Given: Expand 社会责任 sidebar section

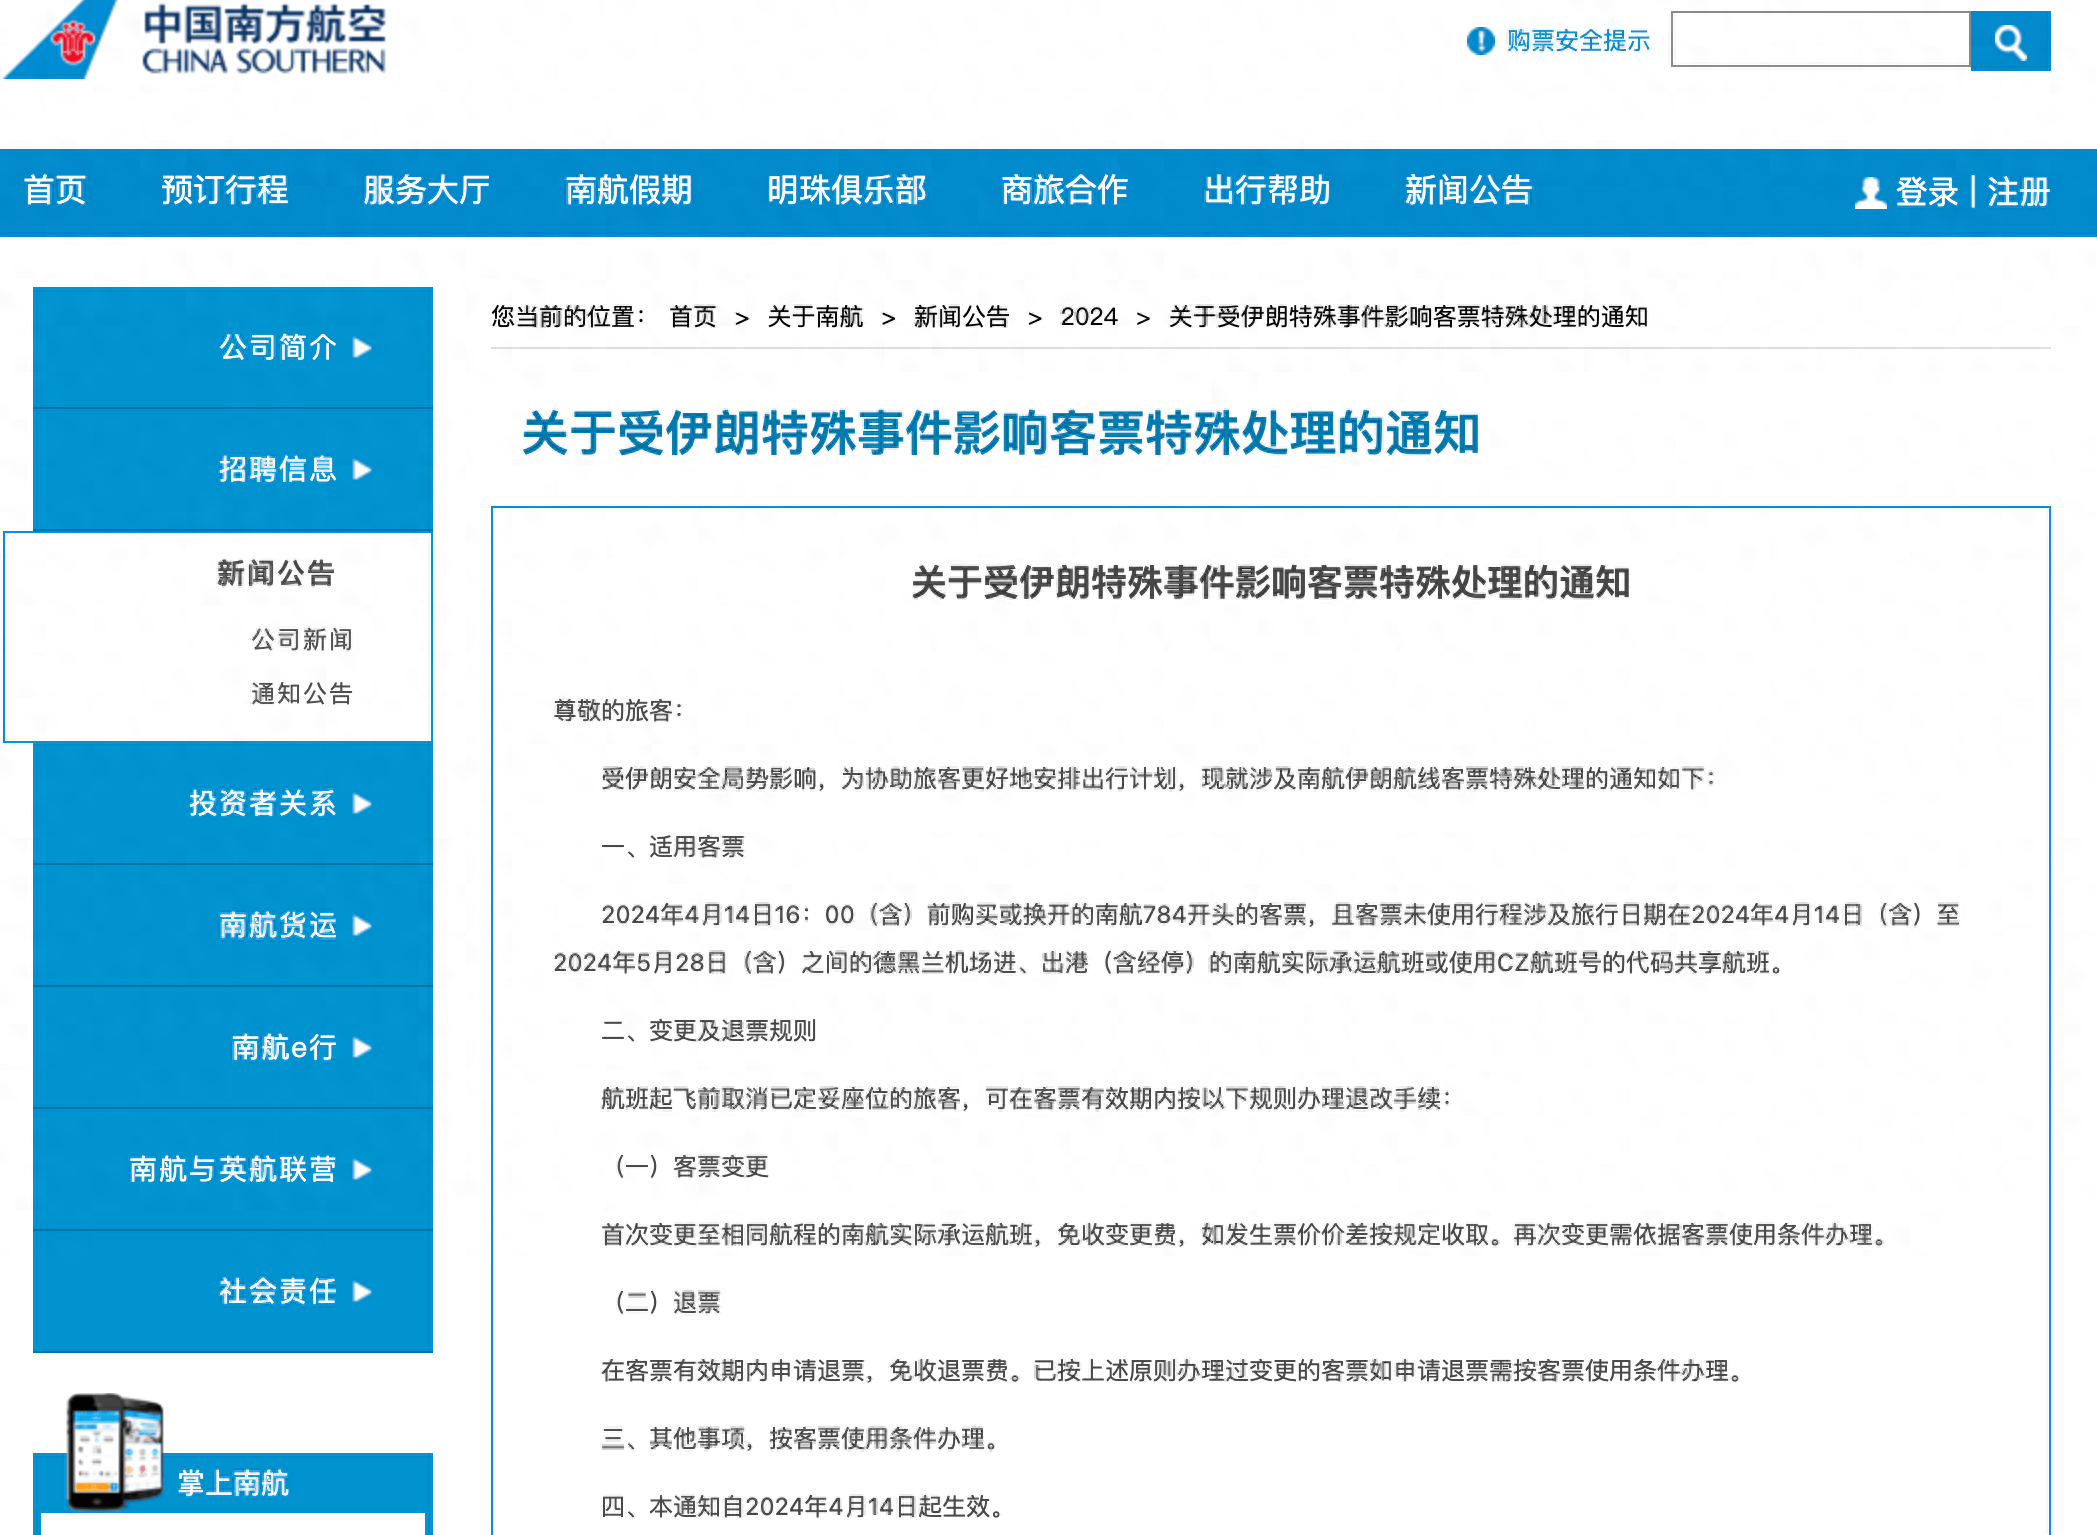Looking at the screenshot, I should [233, 1291].
